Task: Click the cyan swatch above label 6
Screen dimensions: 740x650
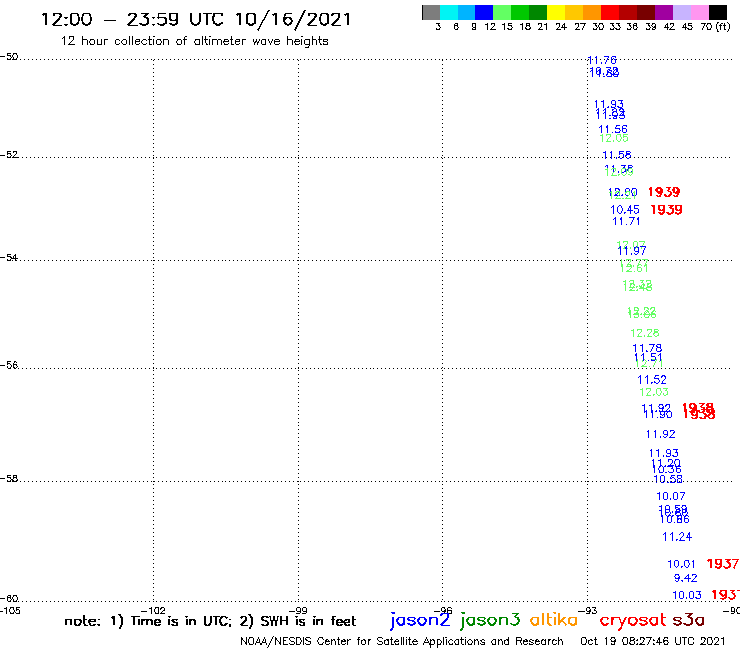Action: (x=449, y=12)
